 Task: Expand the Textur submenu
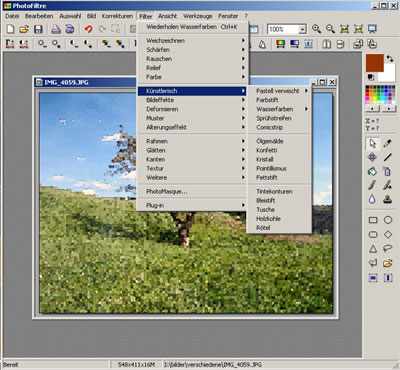pyautogui.click(x=193, y=168)
